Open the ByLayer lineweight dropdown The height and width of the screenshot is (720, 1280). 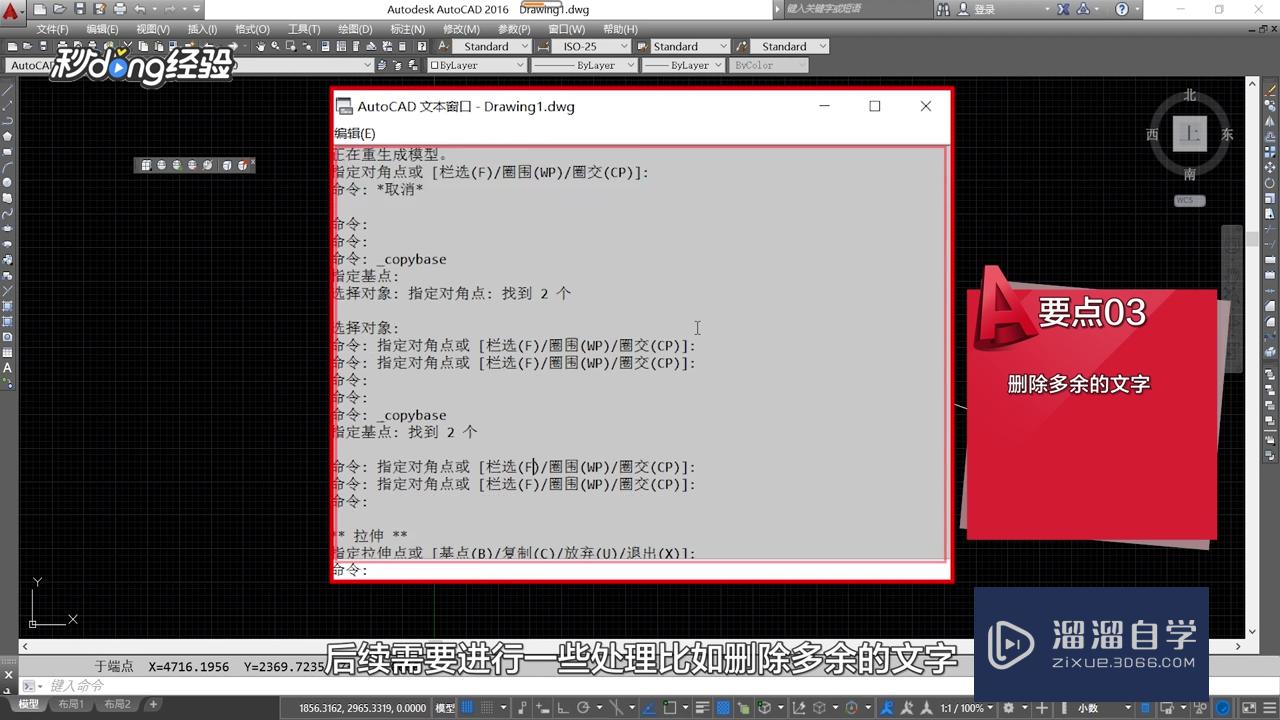click(x=683, y=65)
